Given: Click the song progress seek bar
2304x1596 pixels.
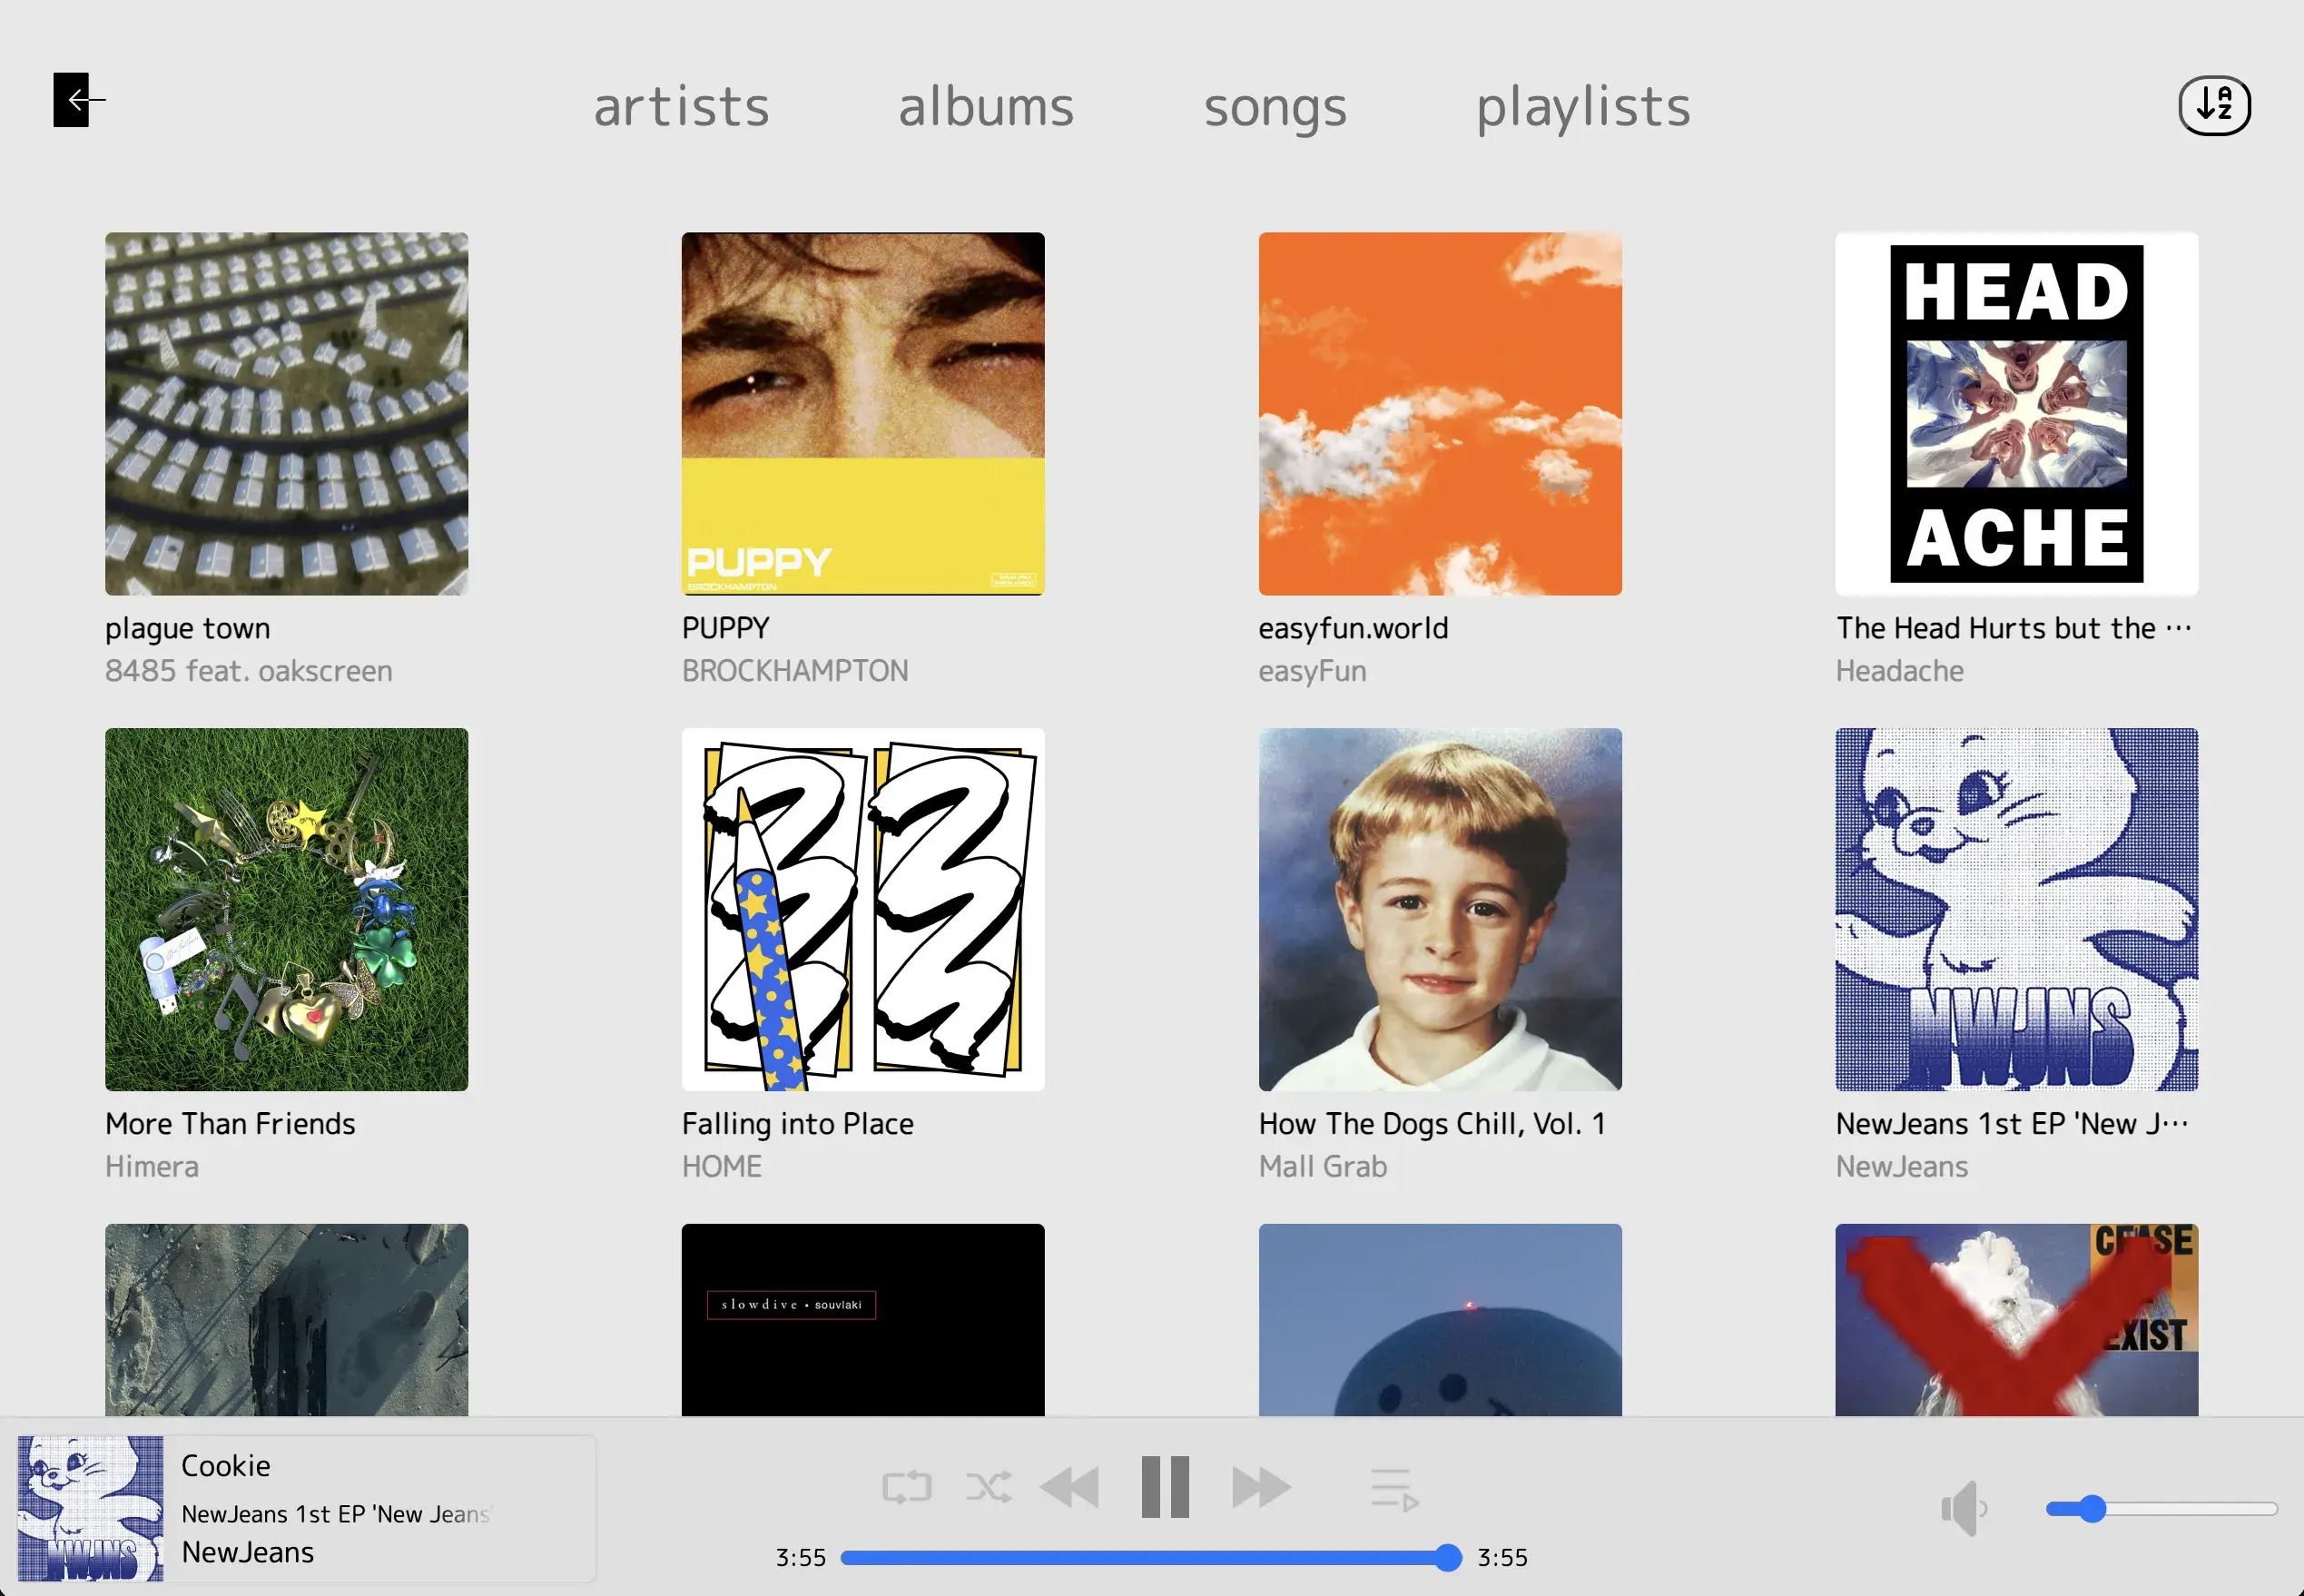Looking at the screenshot, I should tap(1150, 1557).
